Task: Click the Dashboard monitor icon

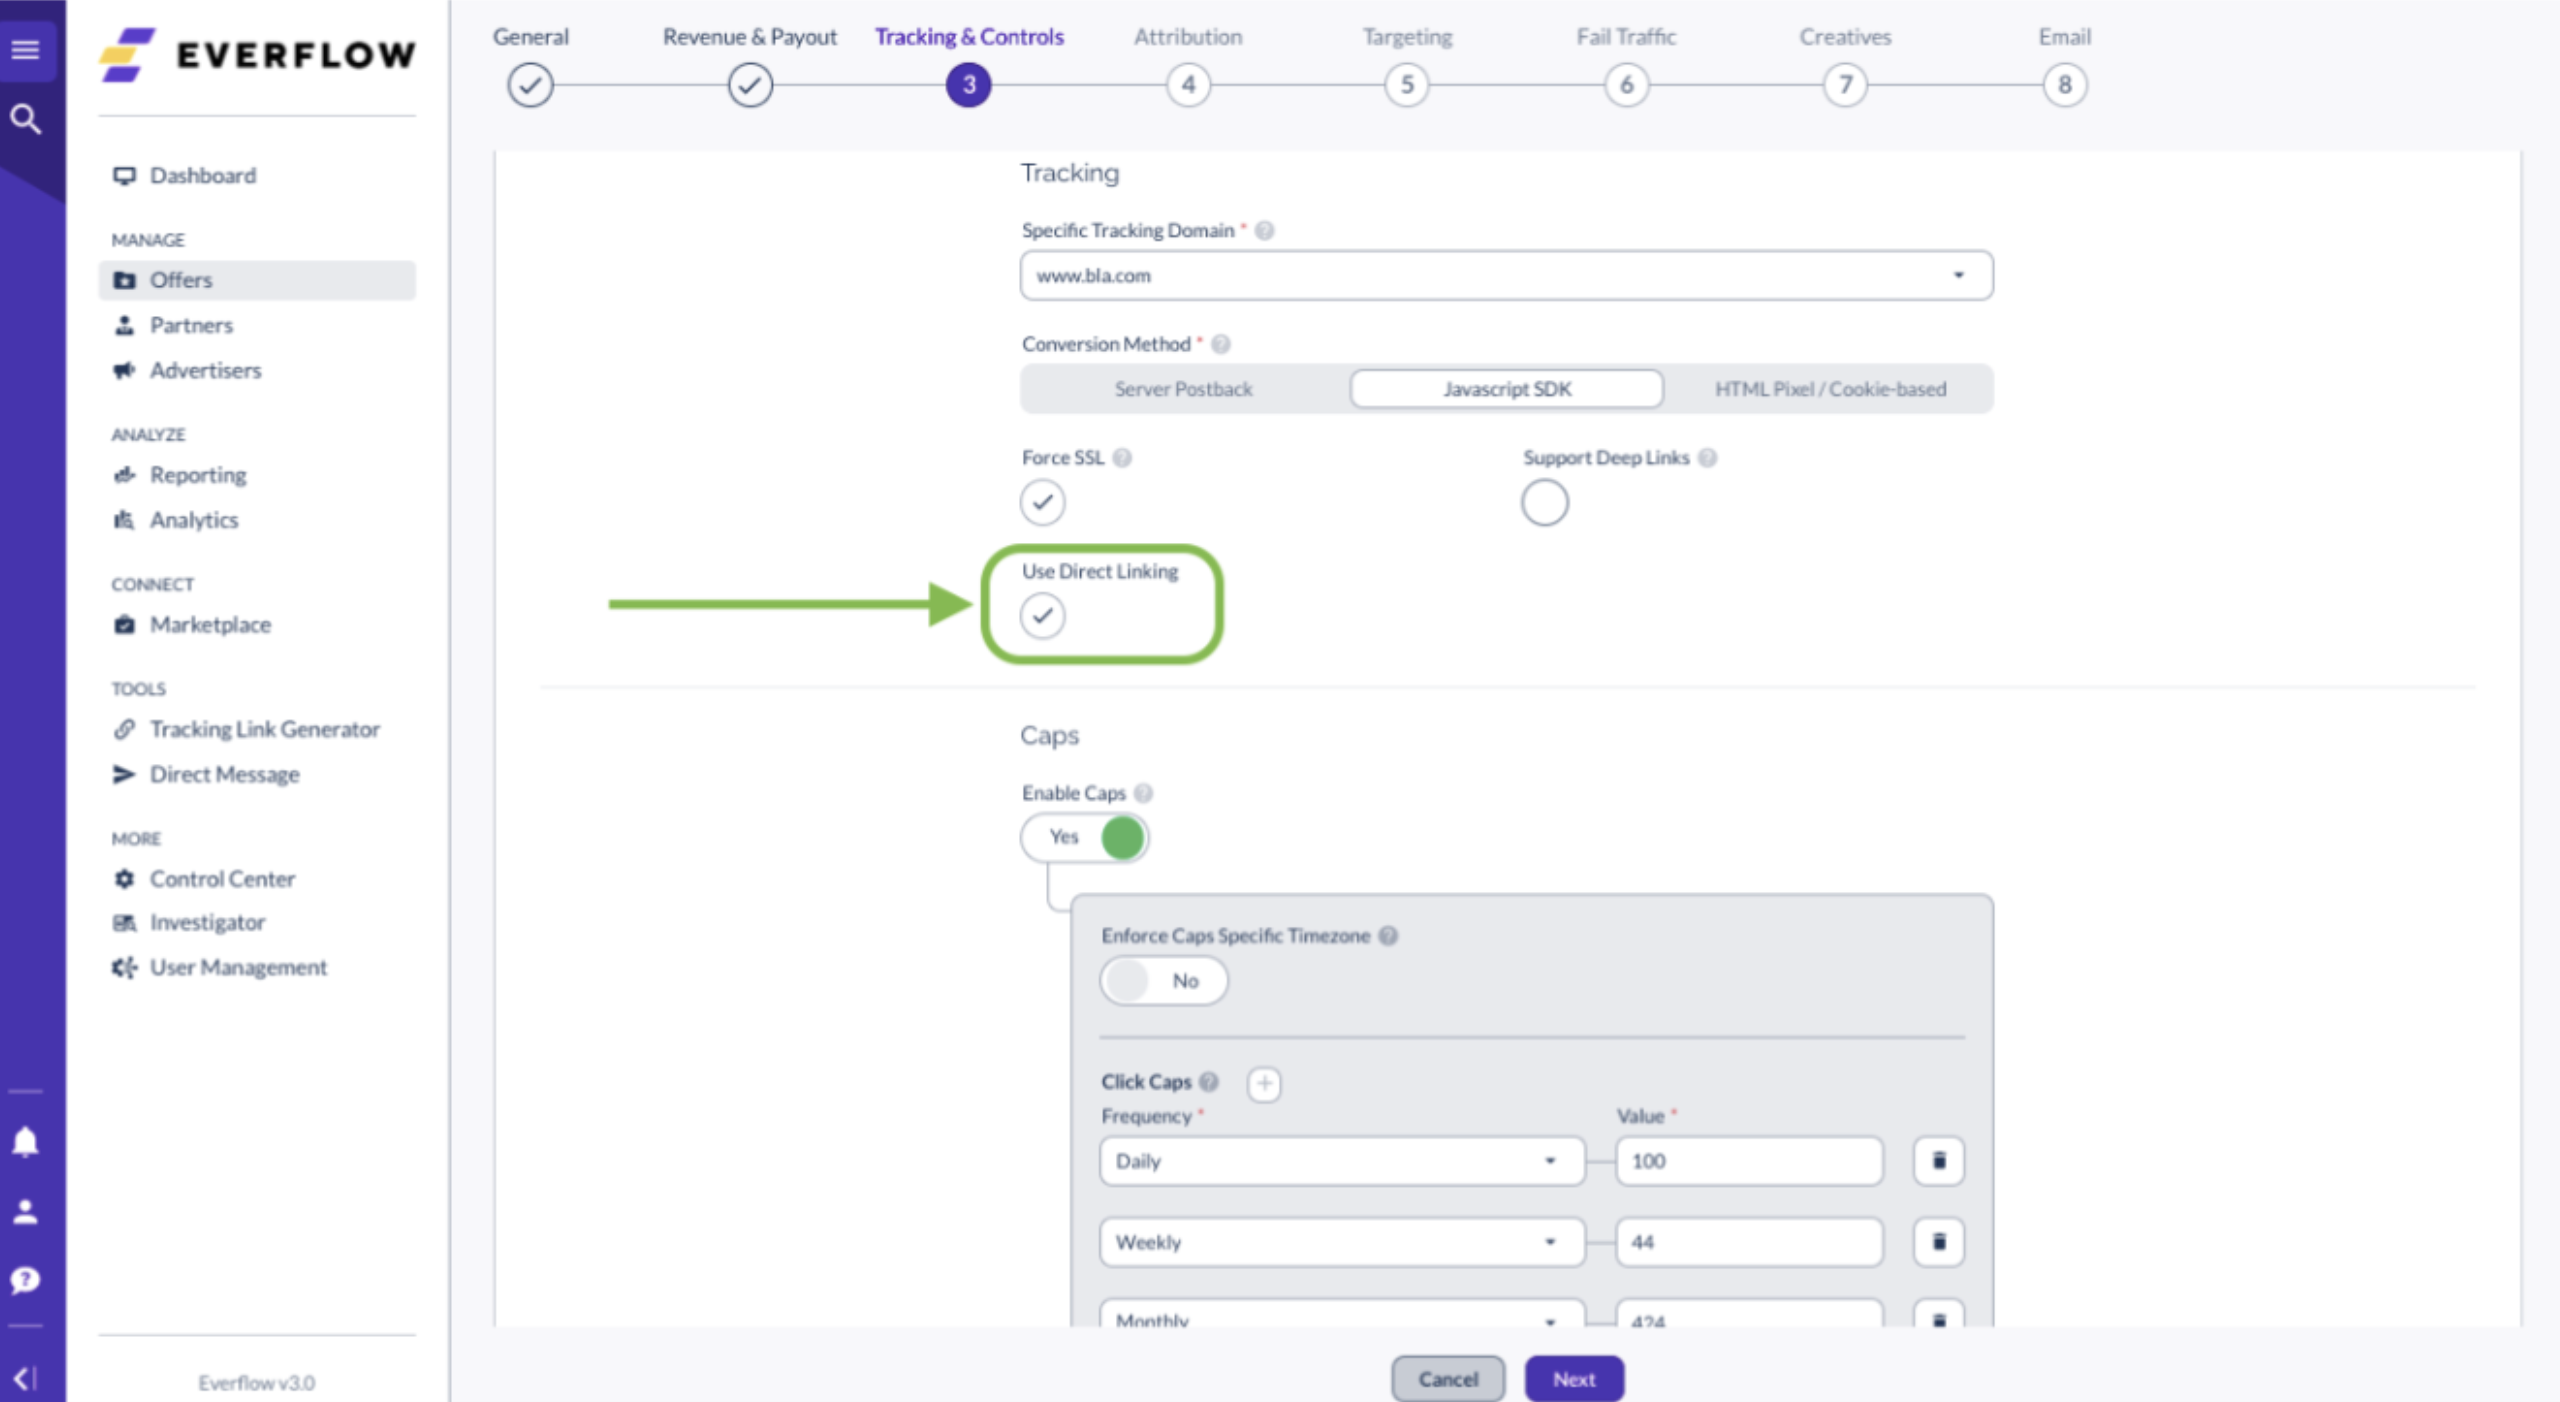Action: pos(124,176)
